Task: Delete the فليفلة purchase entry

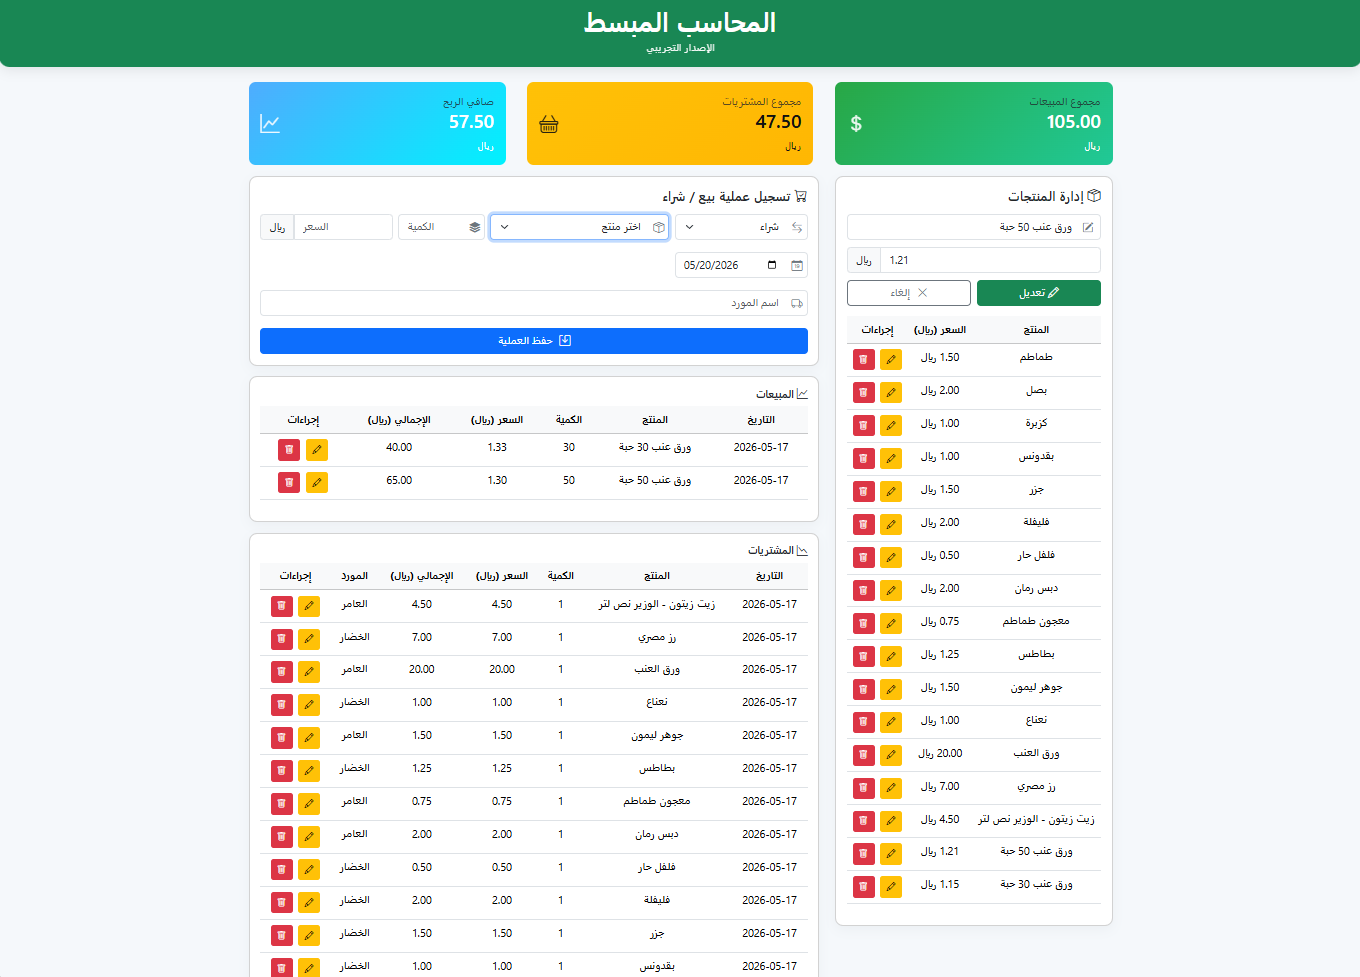Action: (x=282, y=903)
